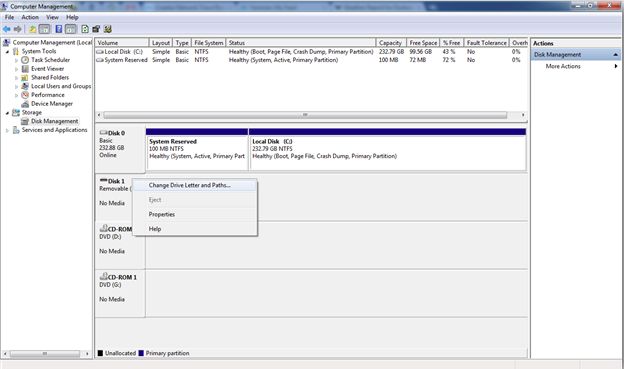The width and height of the screenshot is (624, 369).
Task: Sort by the File System column header
Action: pyautogui.click(x=209, y=43)
